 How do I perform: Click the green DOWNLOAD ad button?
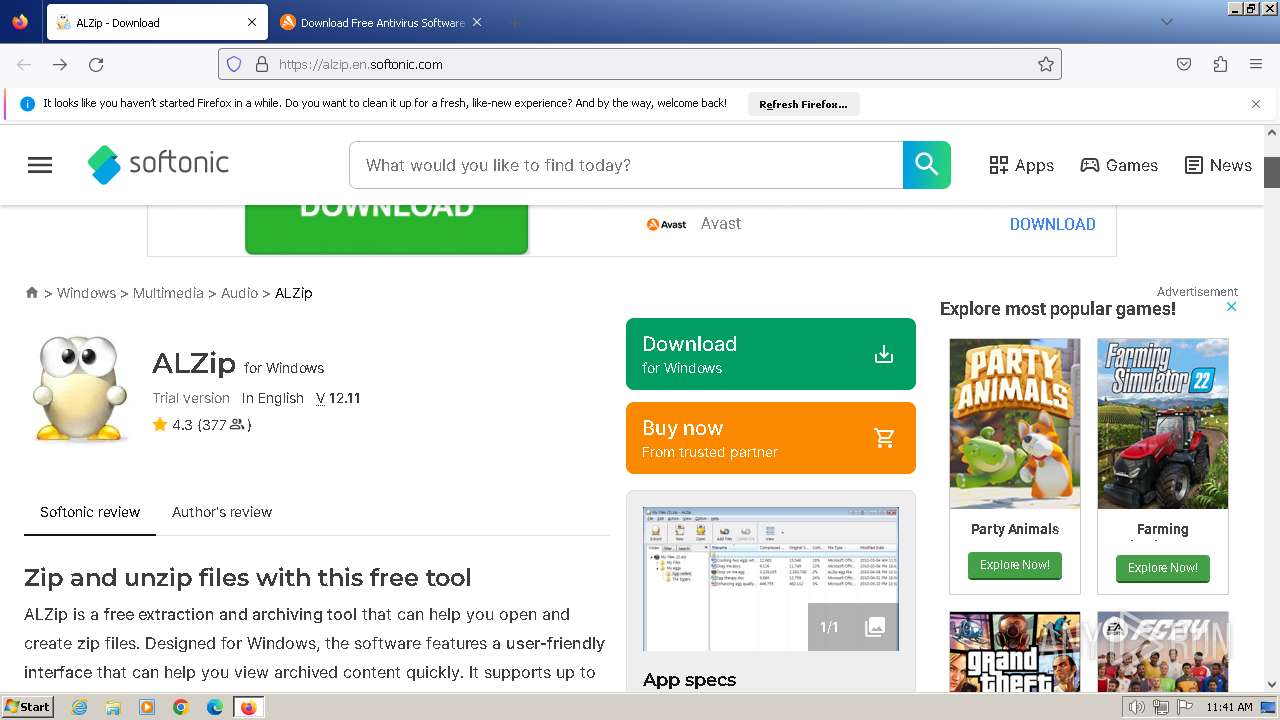tap(386, 230)
